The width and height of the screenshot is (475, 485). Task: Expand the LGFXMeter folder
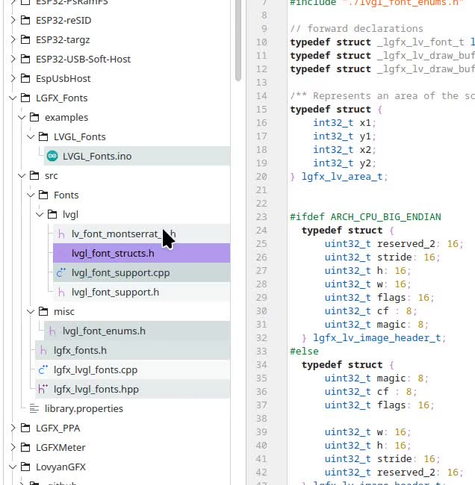[x=13, y=447]
